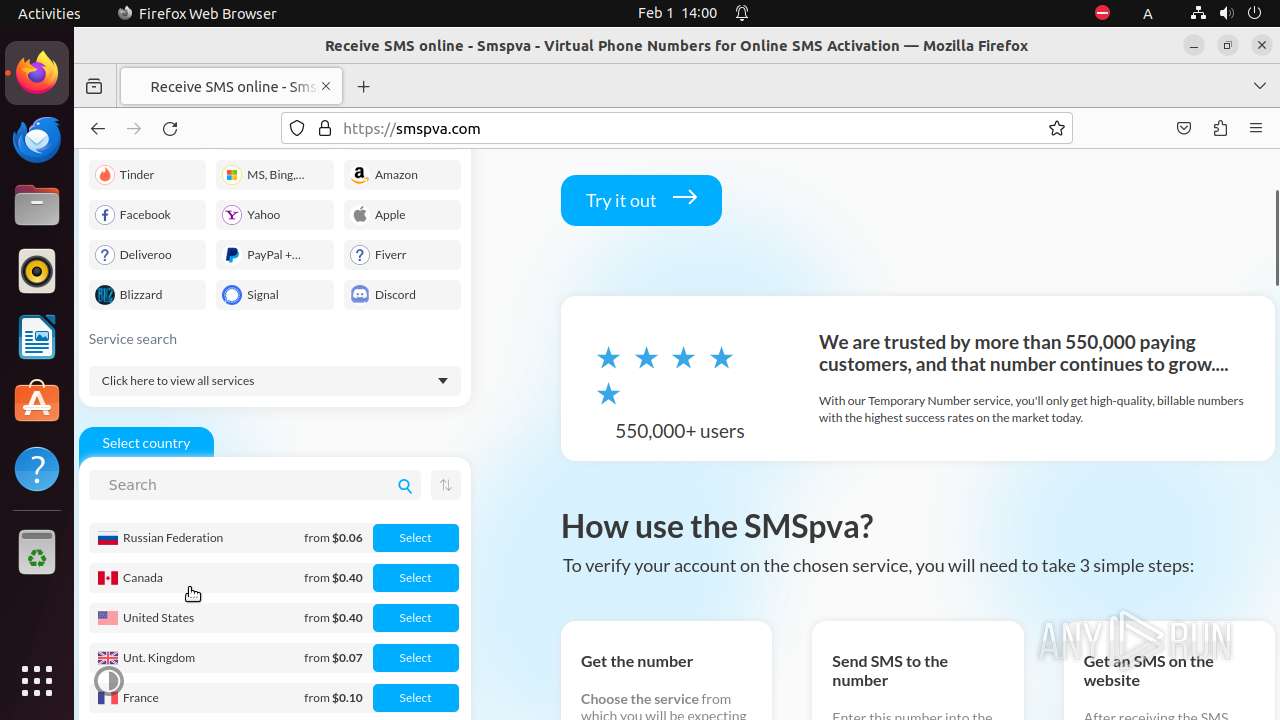Choose the Yahoo service
The width and height of the screenshot is (1280, 720).
pyautogui.click(x=275, y=215)
